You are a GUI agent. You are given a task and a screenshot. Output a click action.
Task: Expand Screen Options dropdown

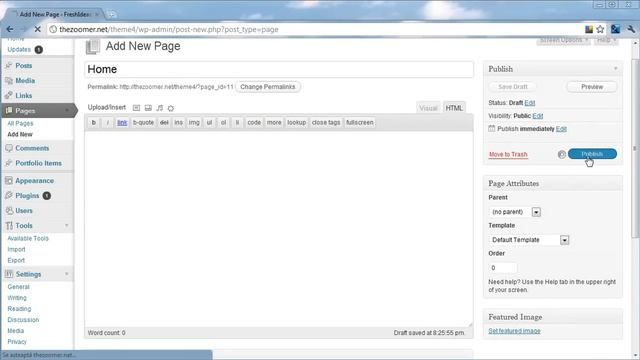coord(563,40)
